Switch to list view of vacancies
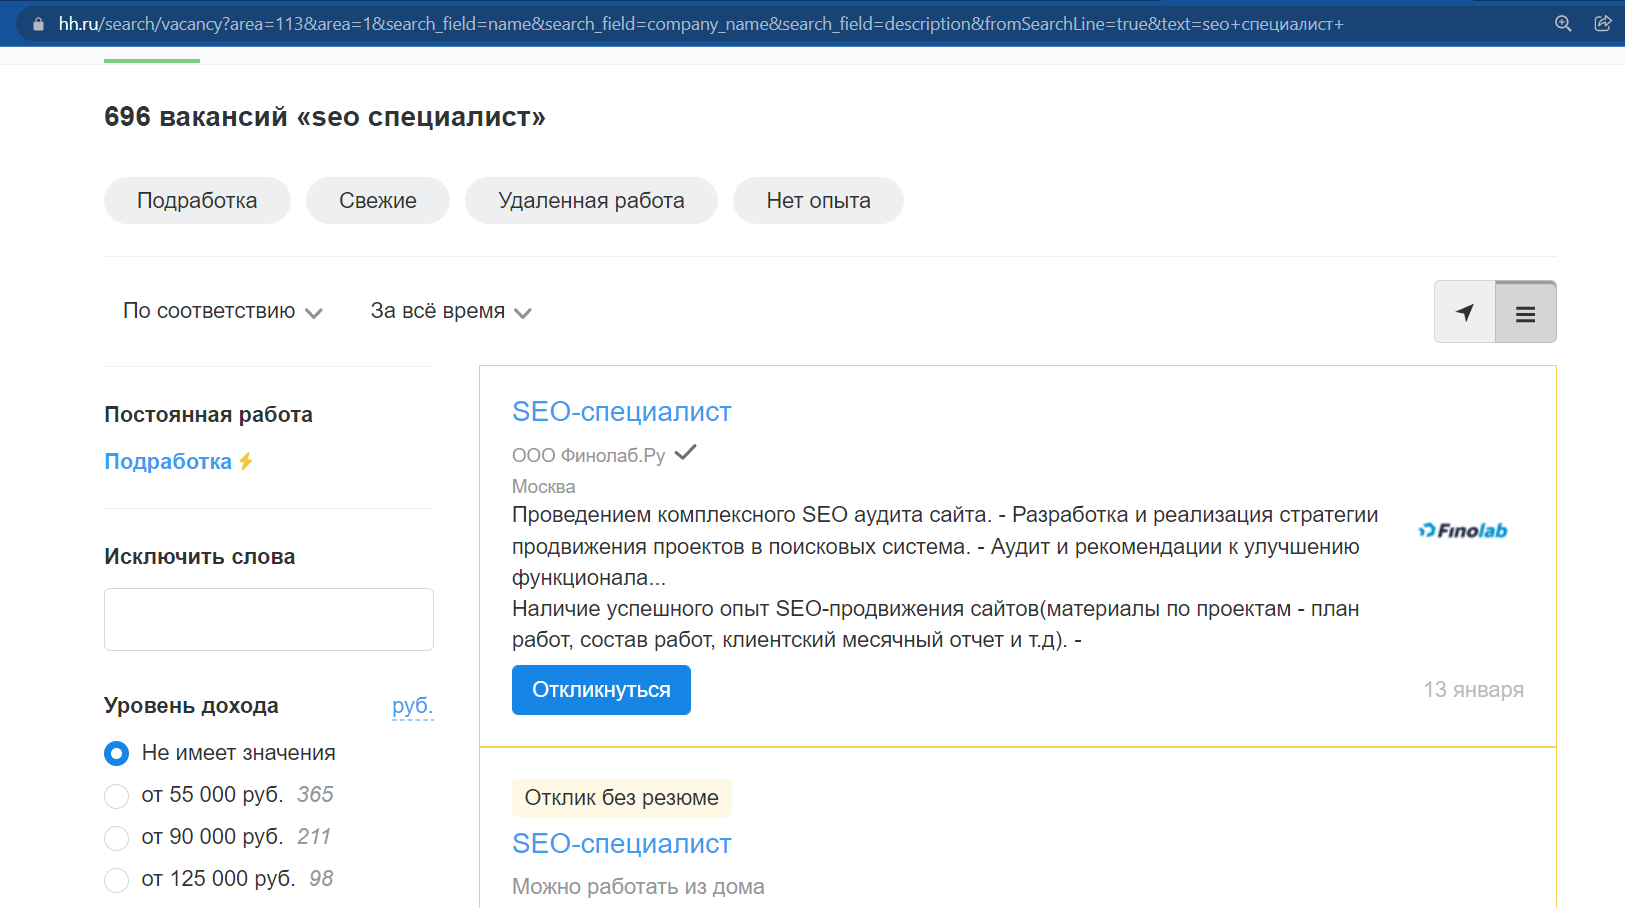The image size is (1625, 908). pos(1524,311)
